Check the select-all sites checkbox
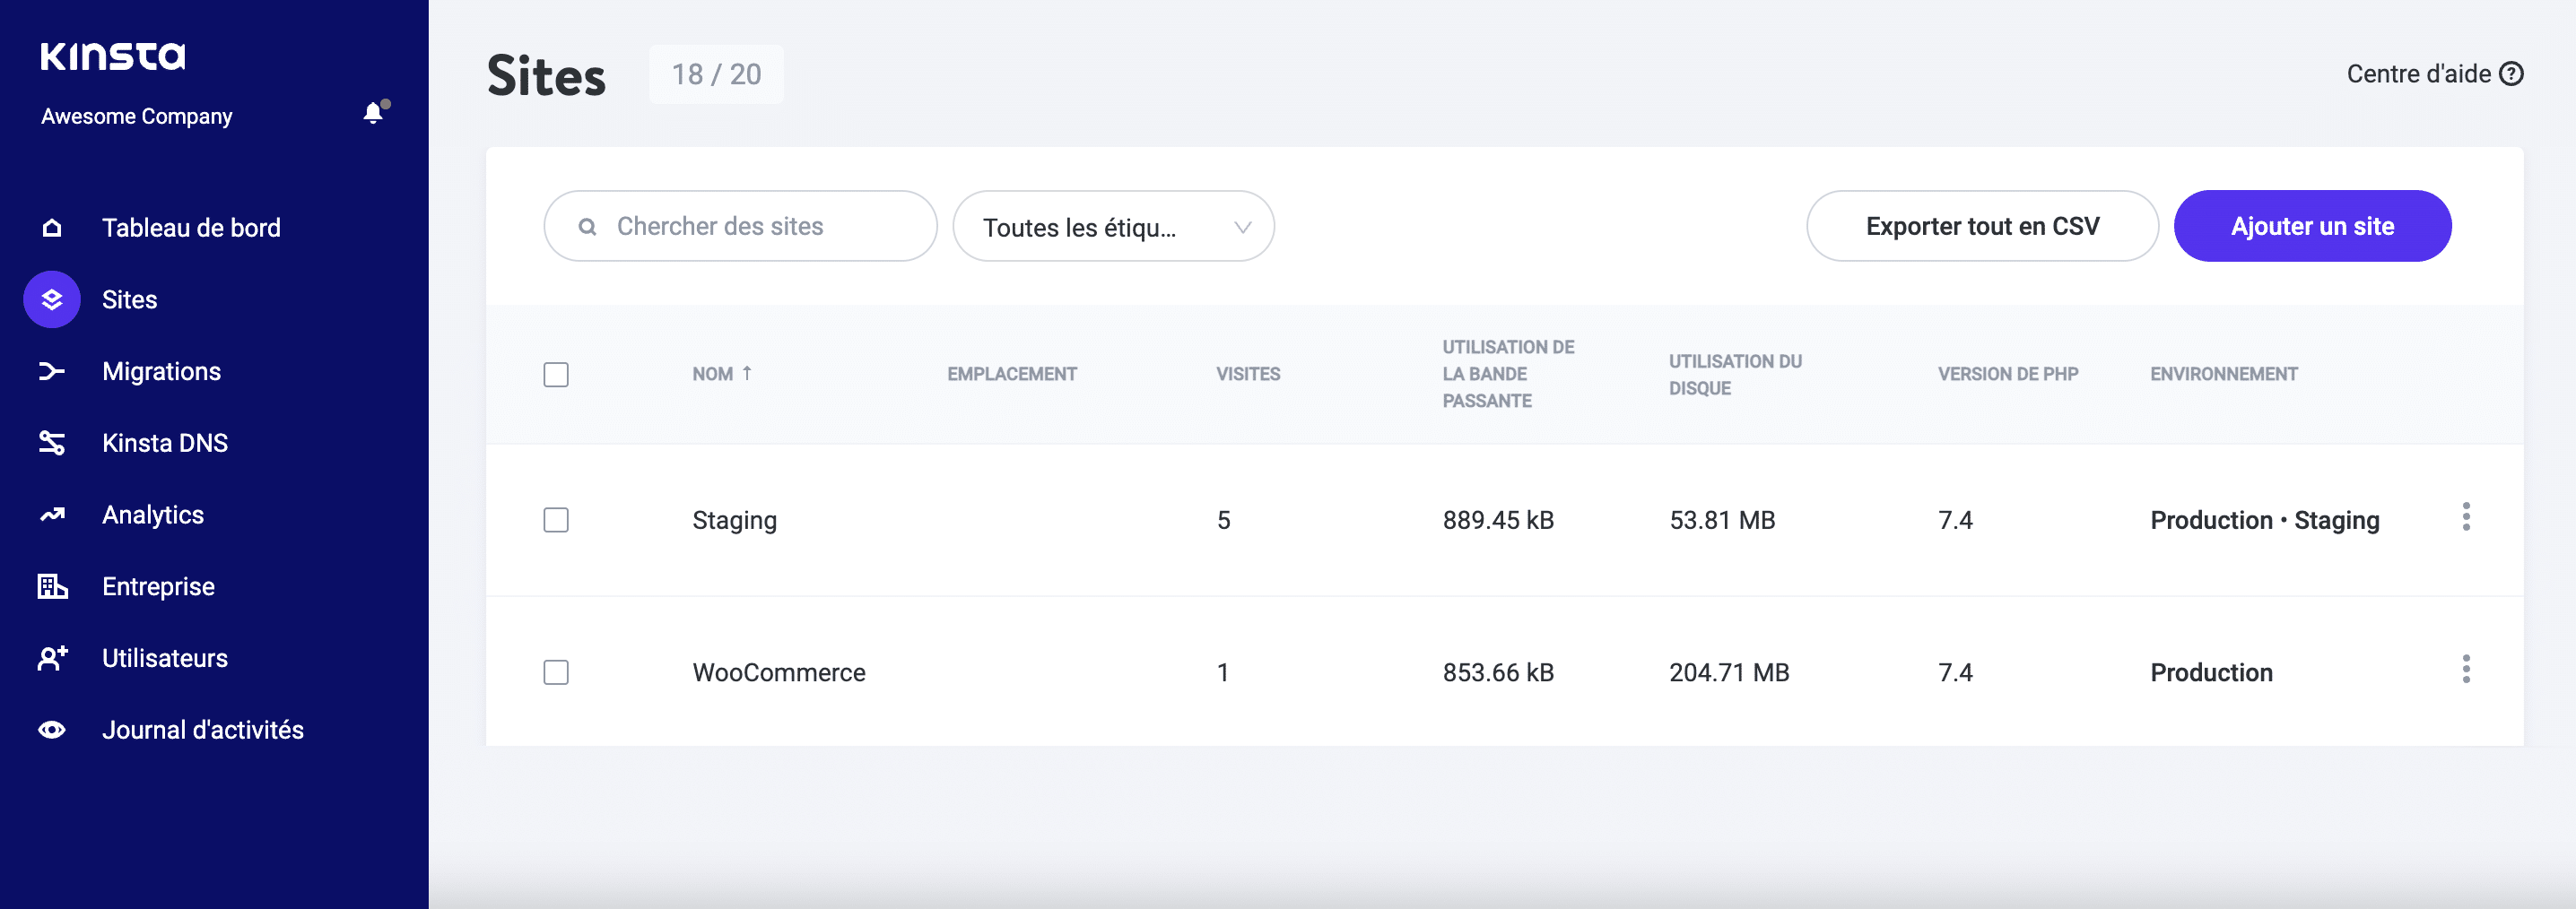Viewport: 2576px width, 909px height. pyautogui.click(x=556, y=374)
